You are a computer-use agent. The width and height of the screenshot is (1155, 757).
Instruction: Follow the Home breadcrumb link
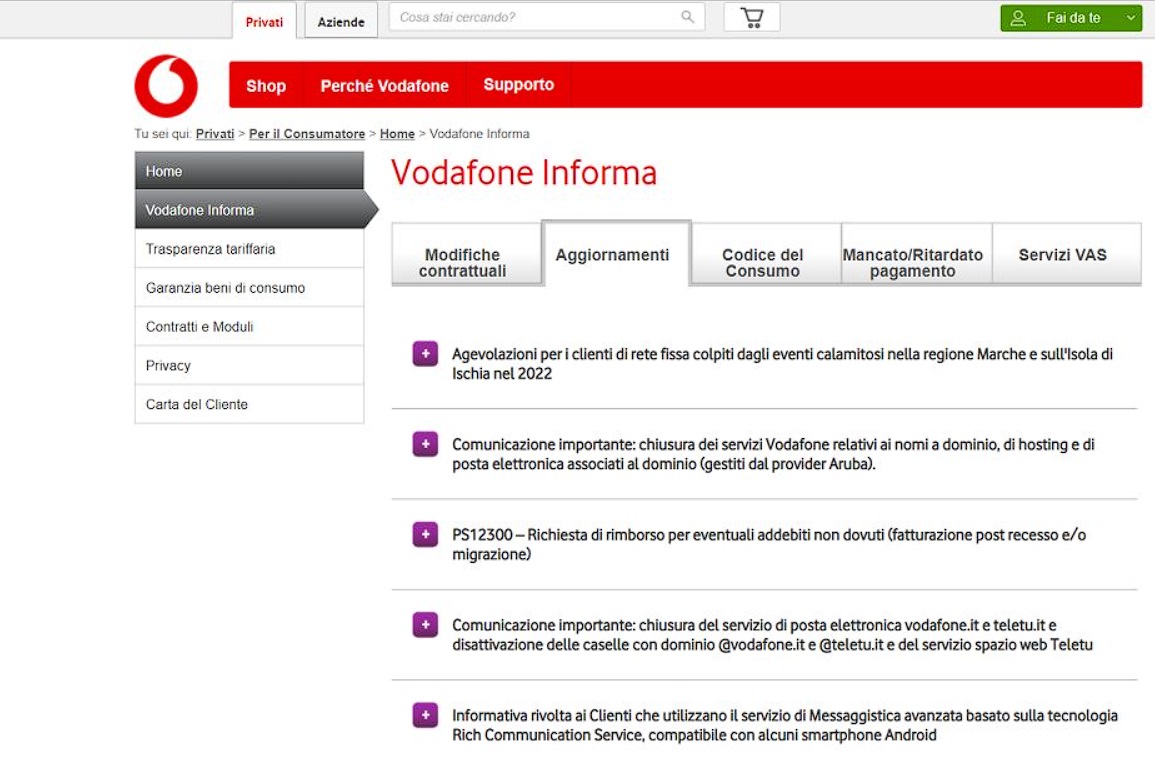397,133
